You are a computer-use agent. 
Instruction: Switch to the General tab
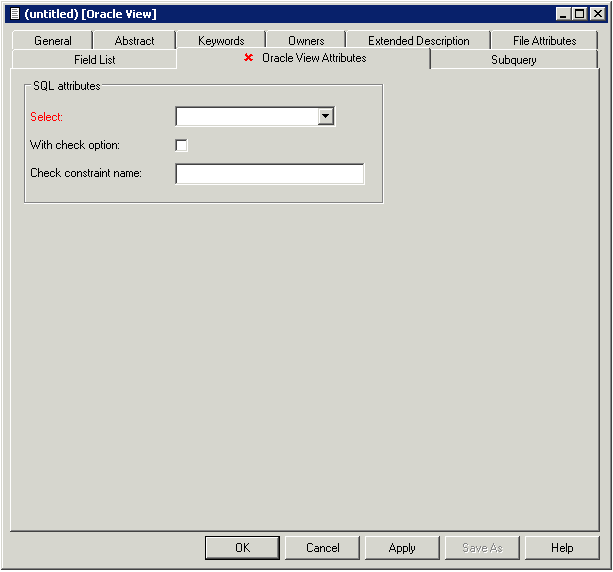pos(53,41)
